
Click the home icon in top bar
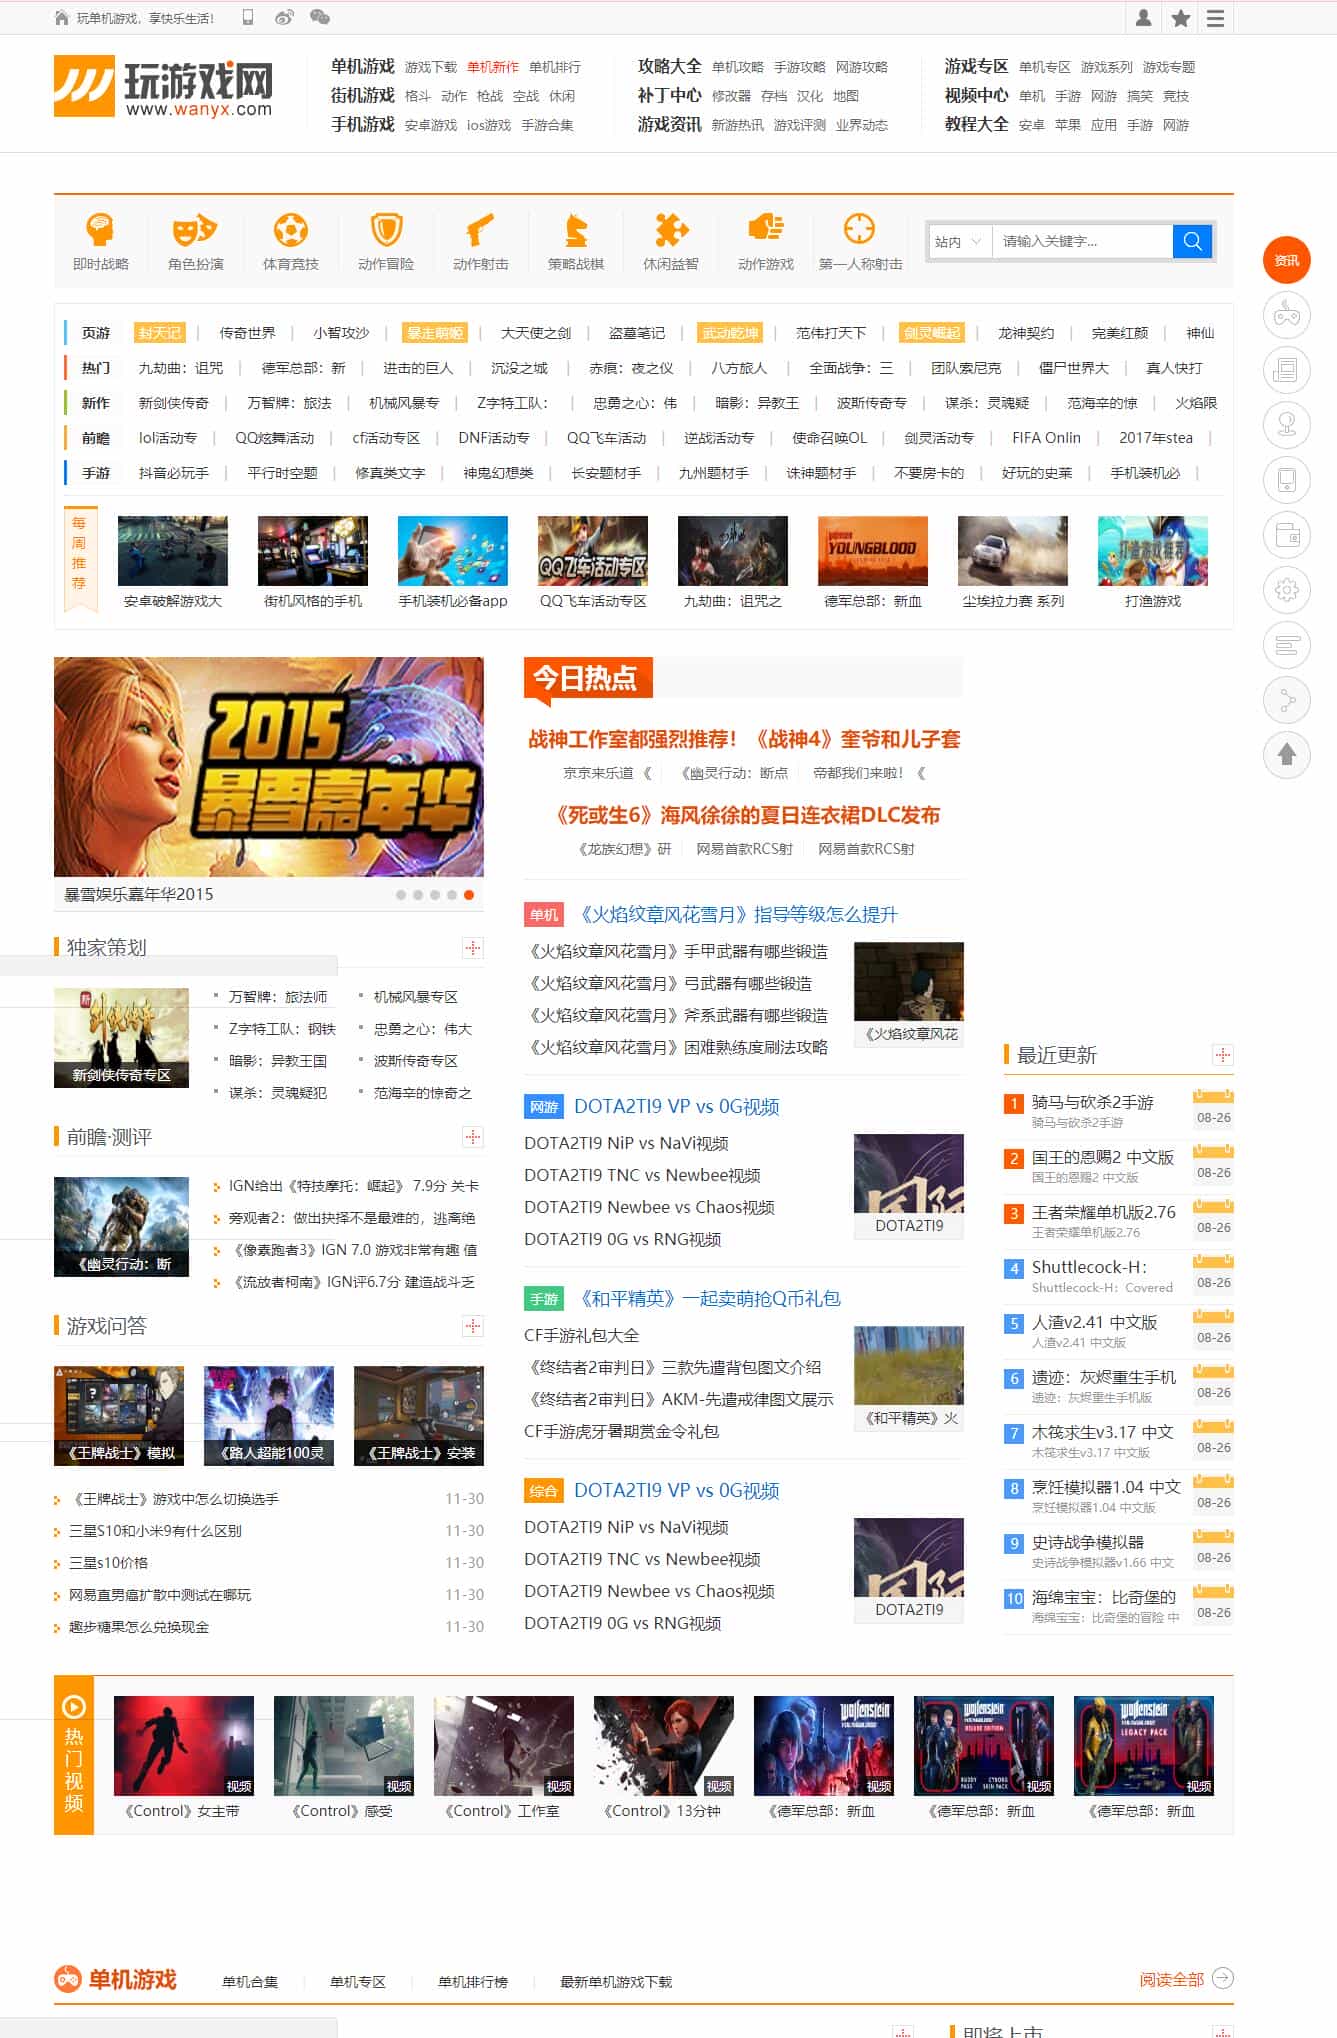click(62, 18)
